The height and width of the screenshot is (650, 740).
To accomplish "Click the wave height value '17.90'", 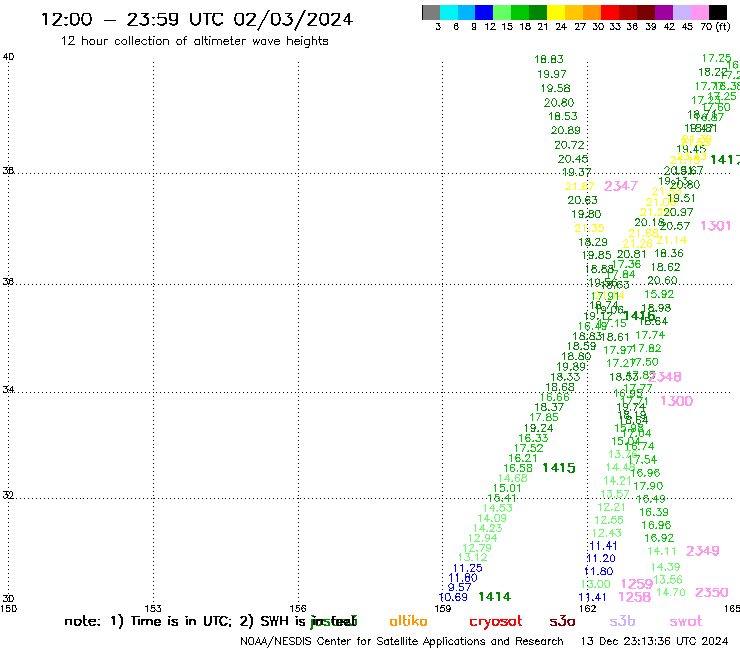I will [648, 486].
